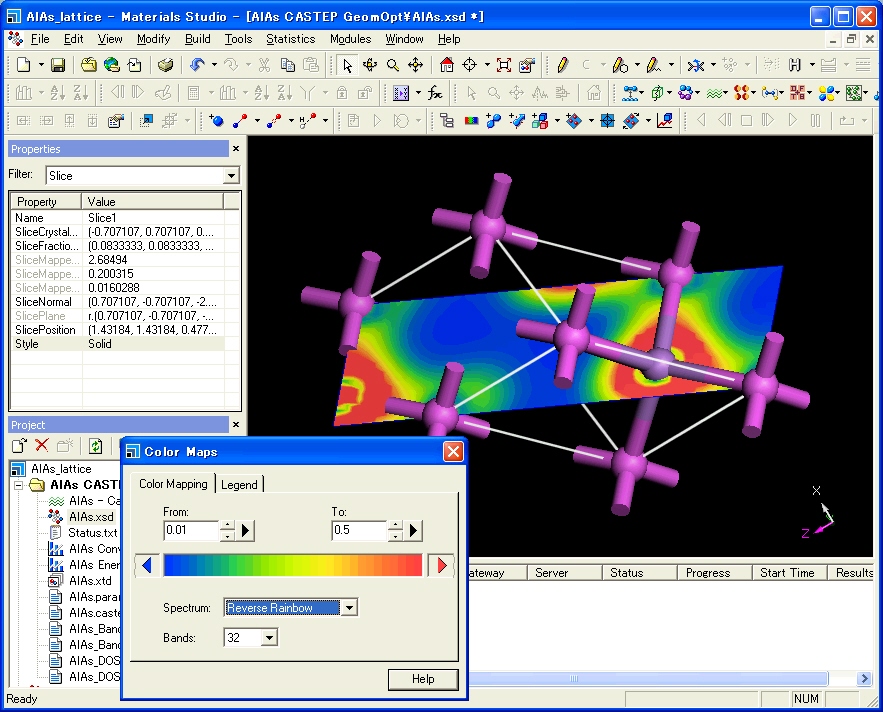Viewport: 883px width, 712px height.
Task: Click the Measure Distance tool icon
Action: pos(240,121)
